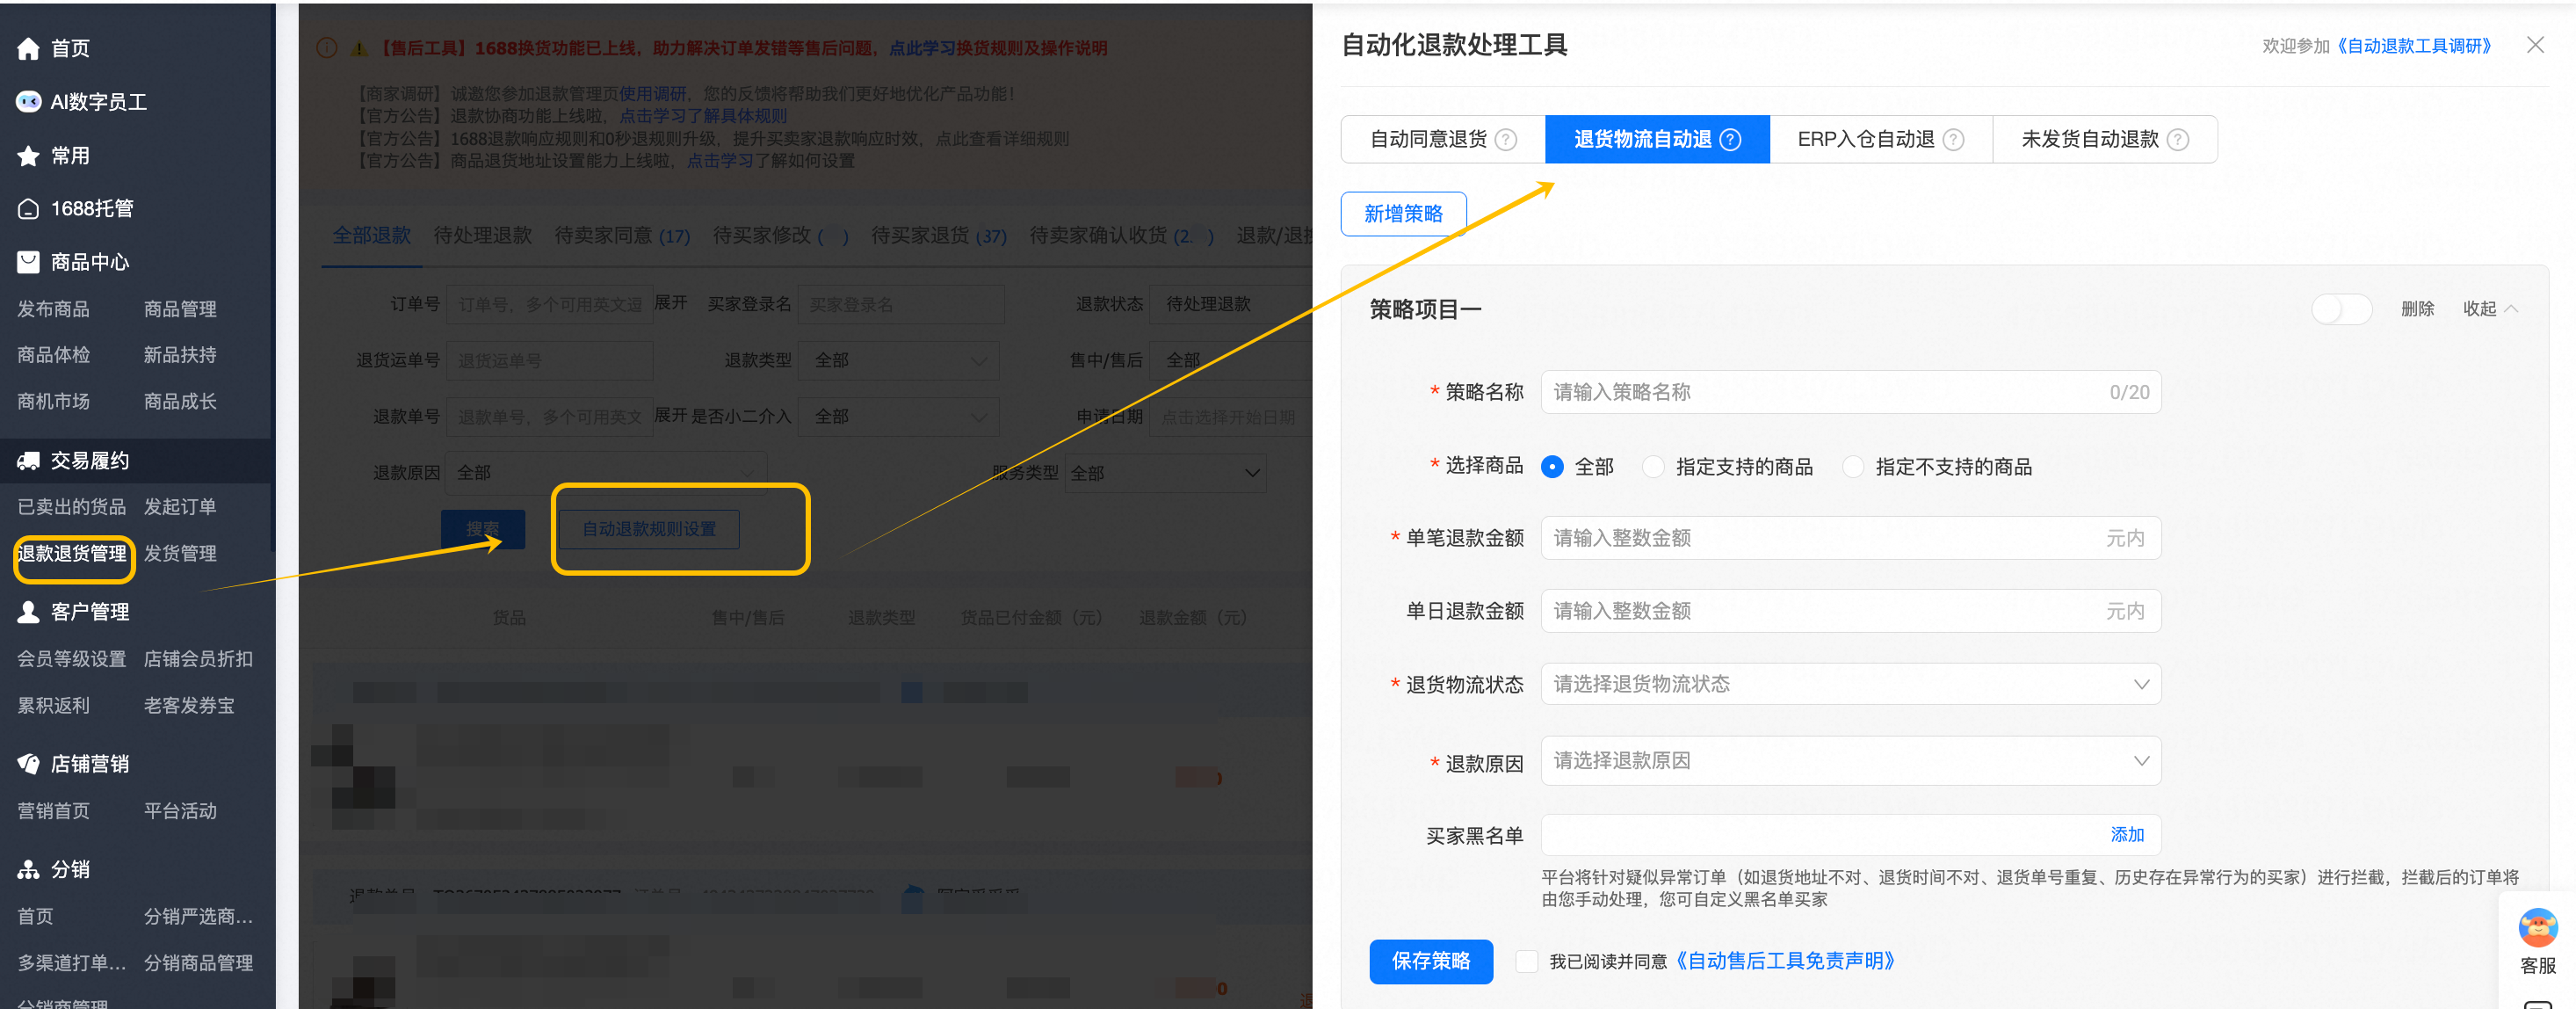Click the 常用 star icon
2576x1009 pixels.
[x=28, y=156]
